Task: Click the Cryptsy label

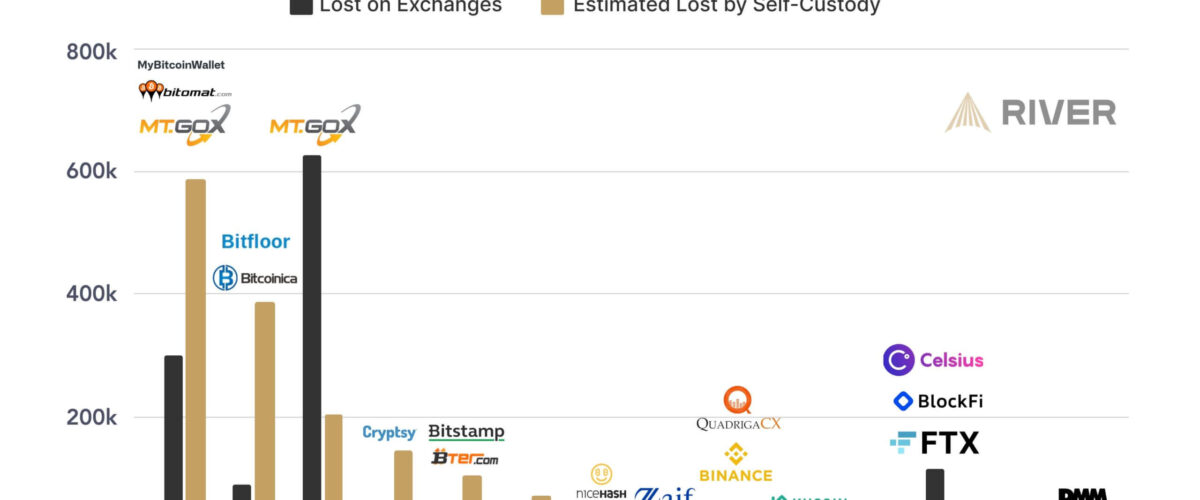Action: coord(389,433)
